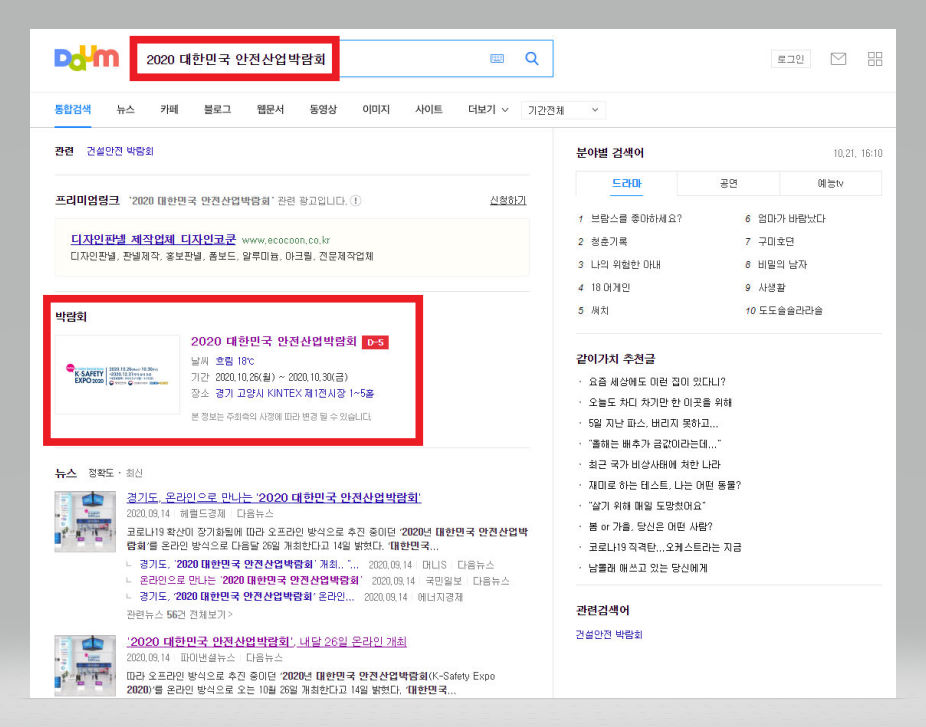The height and width of the screenshot is (727, 926).
Task: Select the 드라마 tab in 분야별 검색어
Action: 627,184
